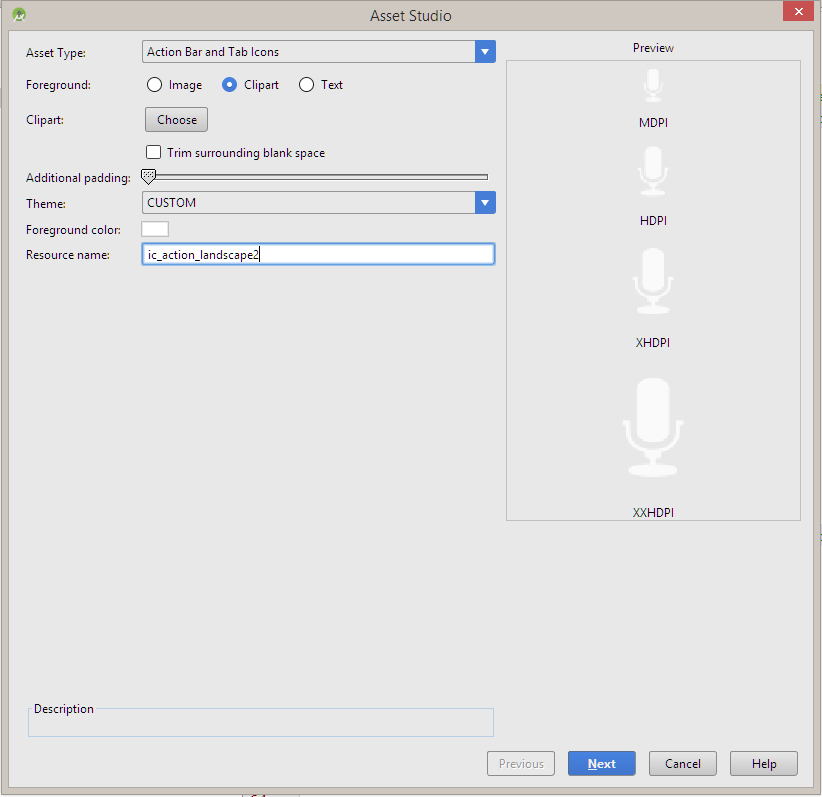Screen dimensions: 822x797
Task: Click the Choose clipart button
Action: [176, 119]
